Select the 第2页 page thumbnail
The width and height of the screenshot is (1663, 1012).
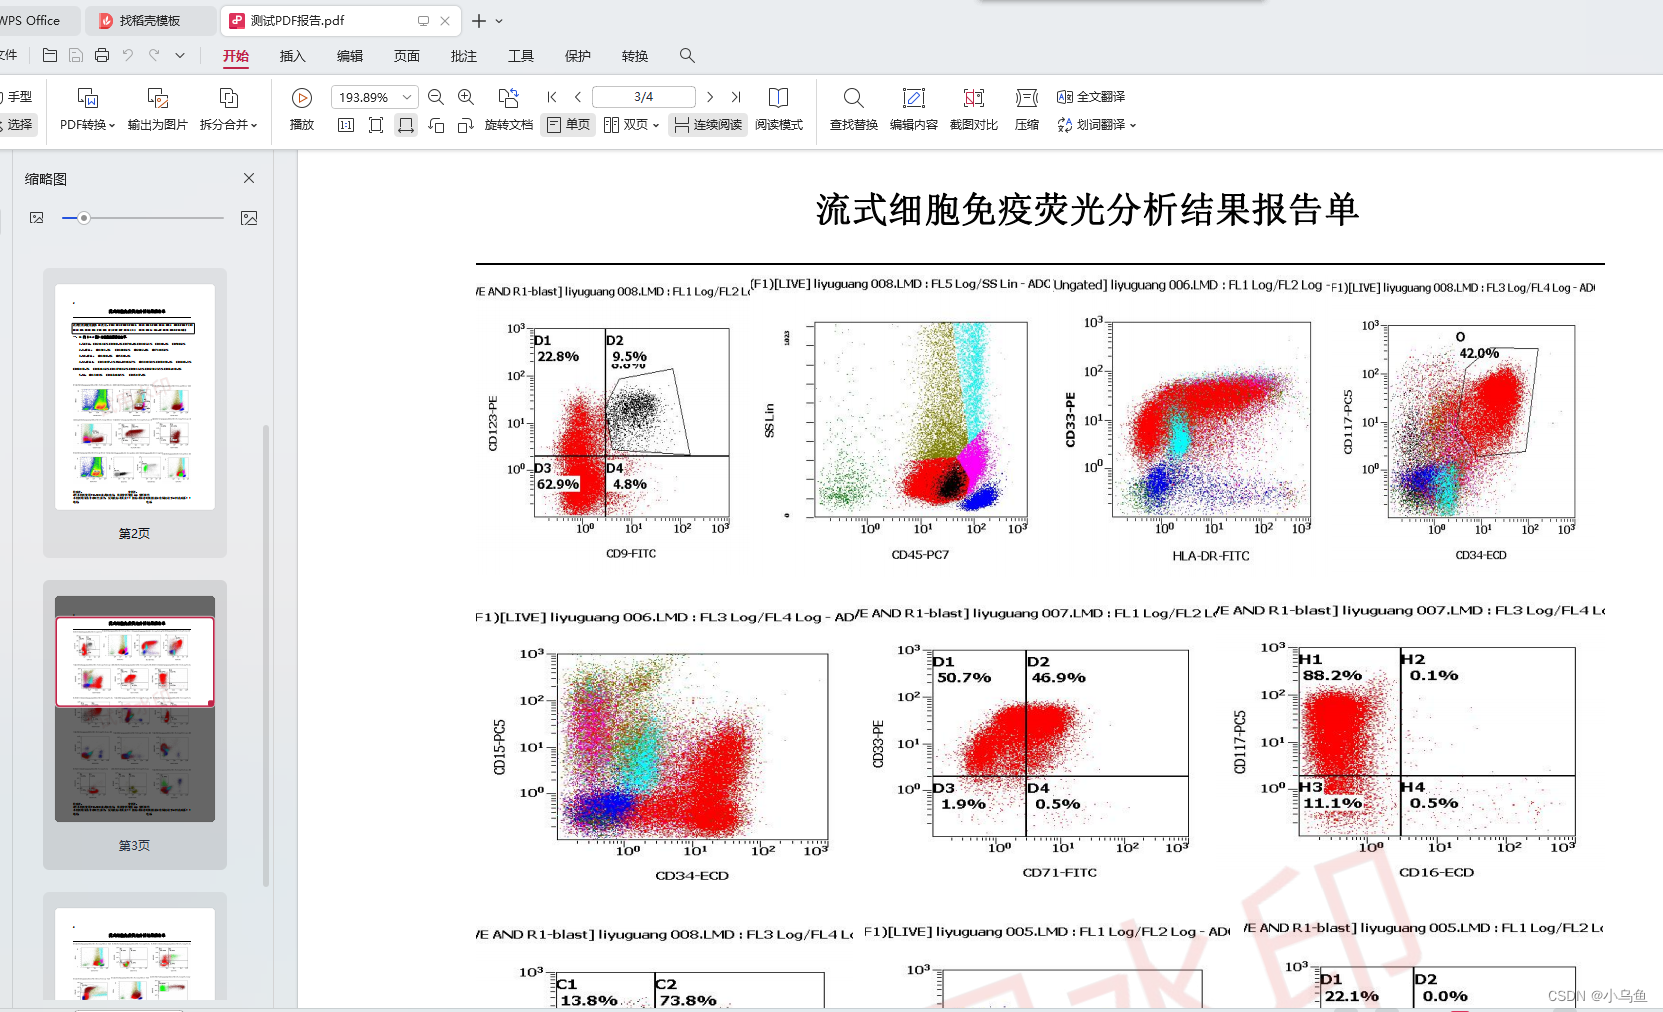[x=135, y=397]
